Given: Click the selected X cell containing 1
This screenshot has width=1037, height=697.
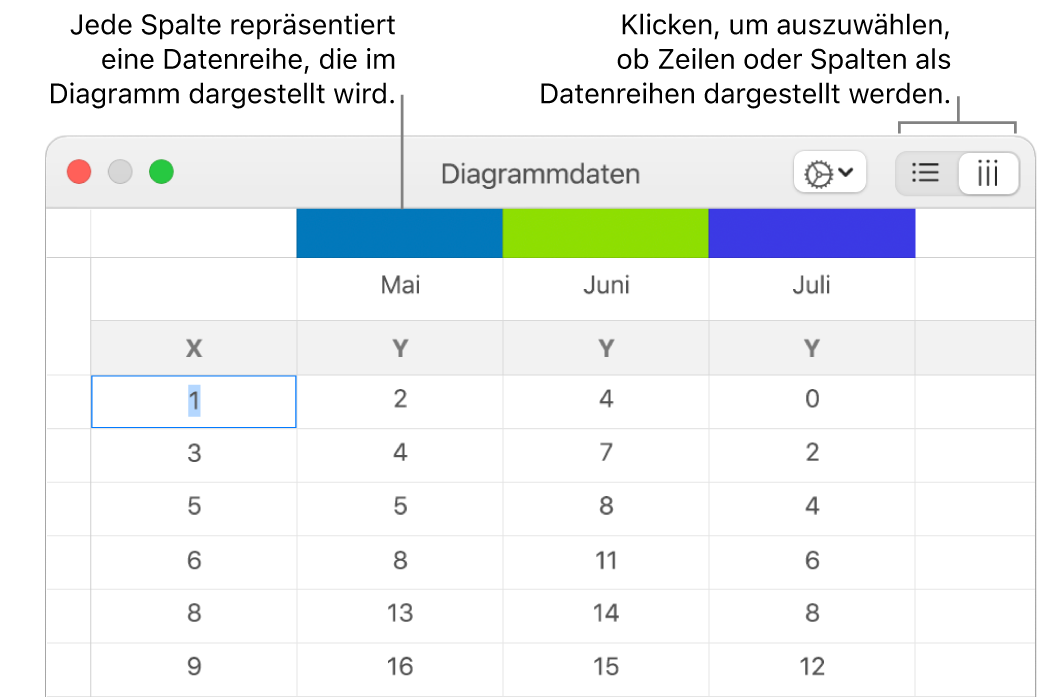Looking at the screenshot, I should pos(194,401).
